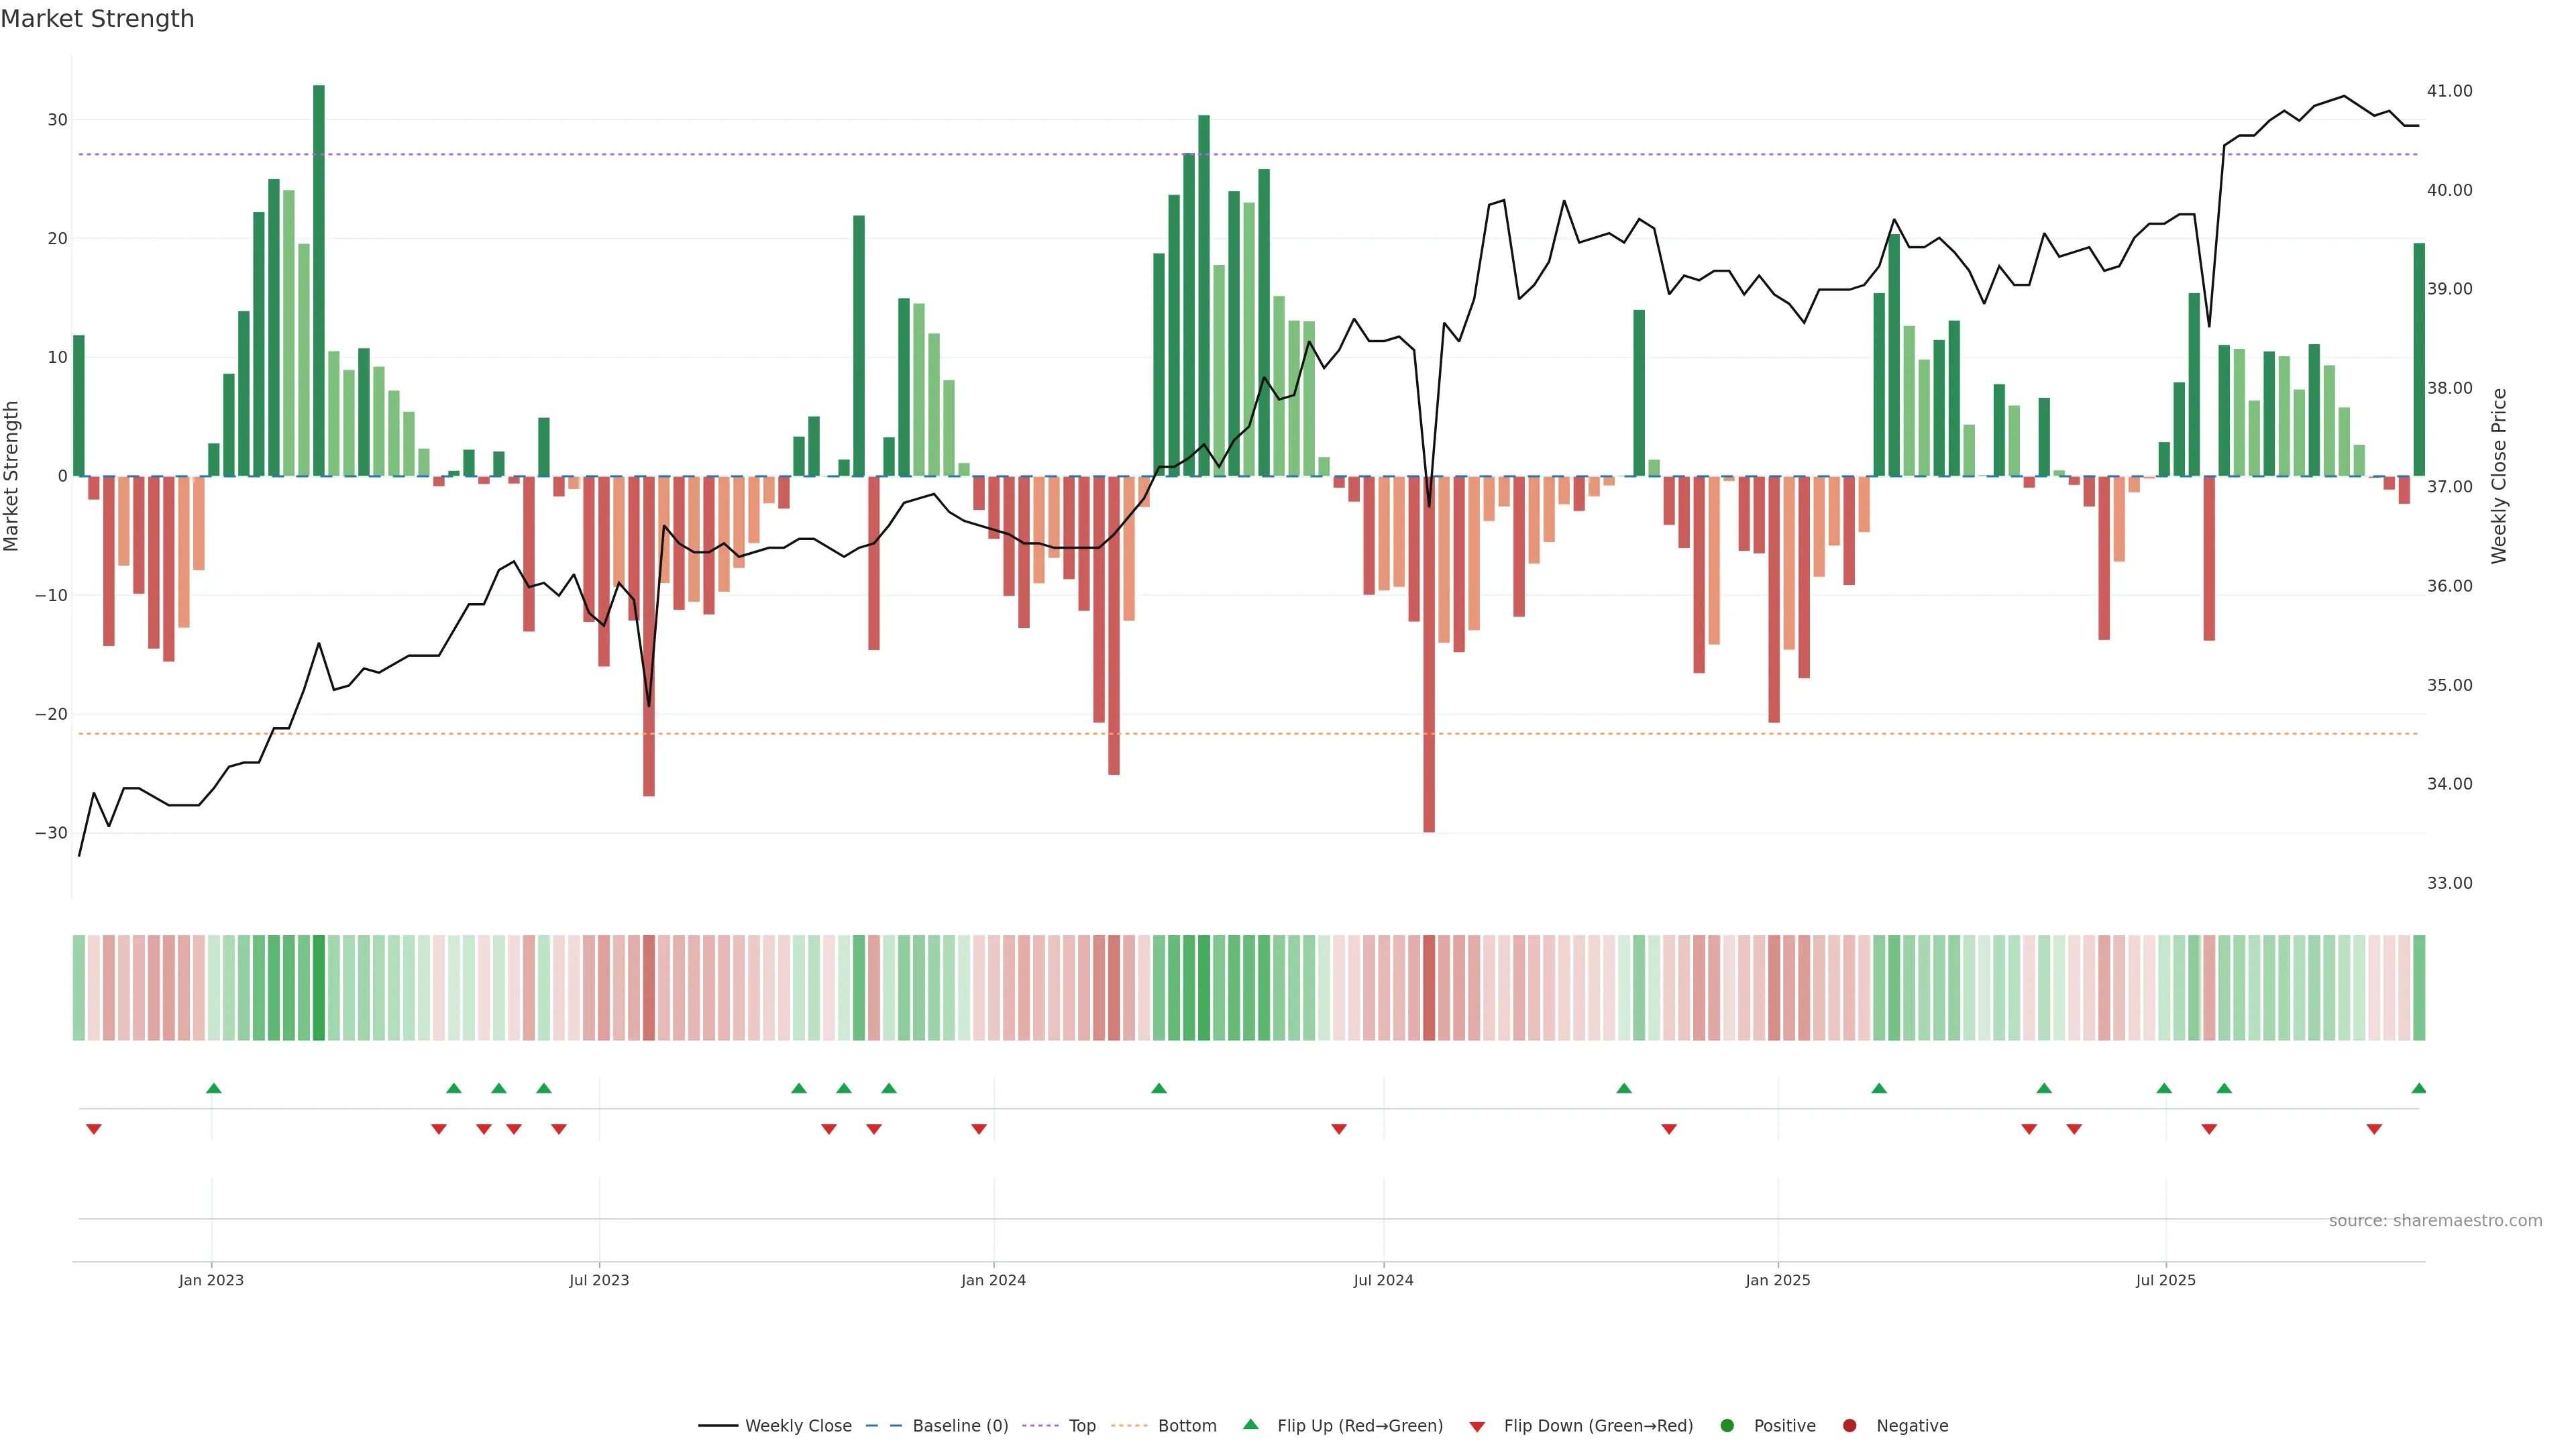The height and width of the screenshot is (1449, 2576).
Task: Click the 41.00 weekly close price axis label
Action: coord(2449,91)
